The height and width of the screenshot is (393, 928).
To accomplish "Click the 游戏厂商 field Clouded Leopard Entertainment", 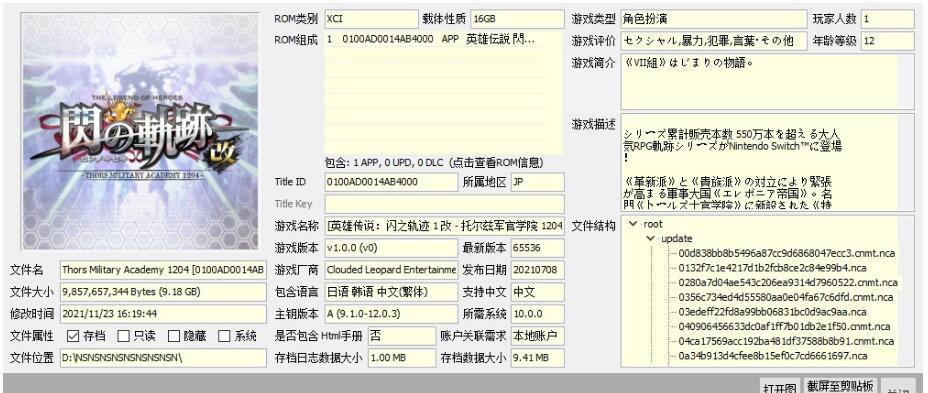I will pyautogui.click(x=391, y=270).
